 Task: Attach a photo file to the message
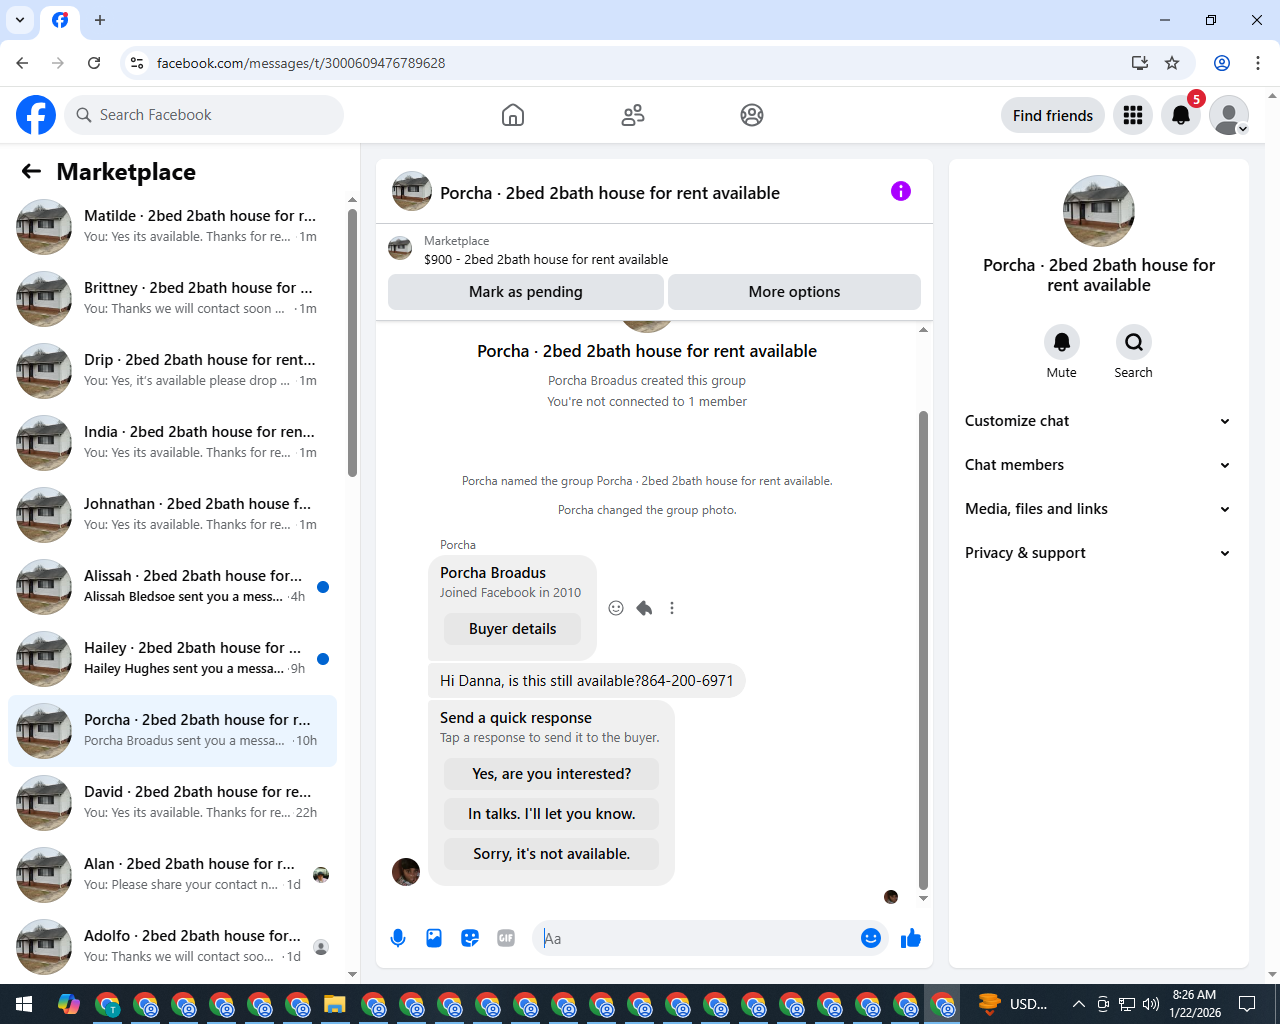[x=434, y=938]
